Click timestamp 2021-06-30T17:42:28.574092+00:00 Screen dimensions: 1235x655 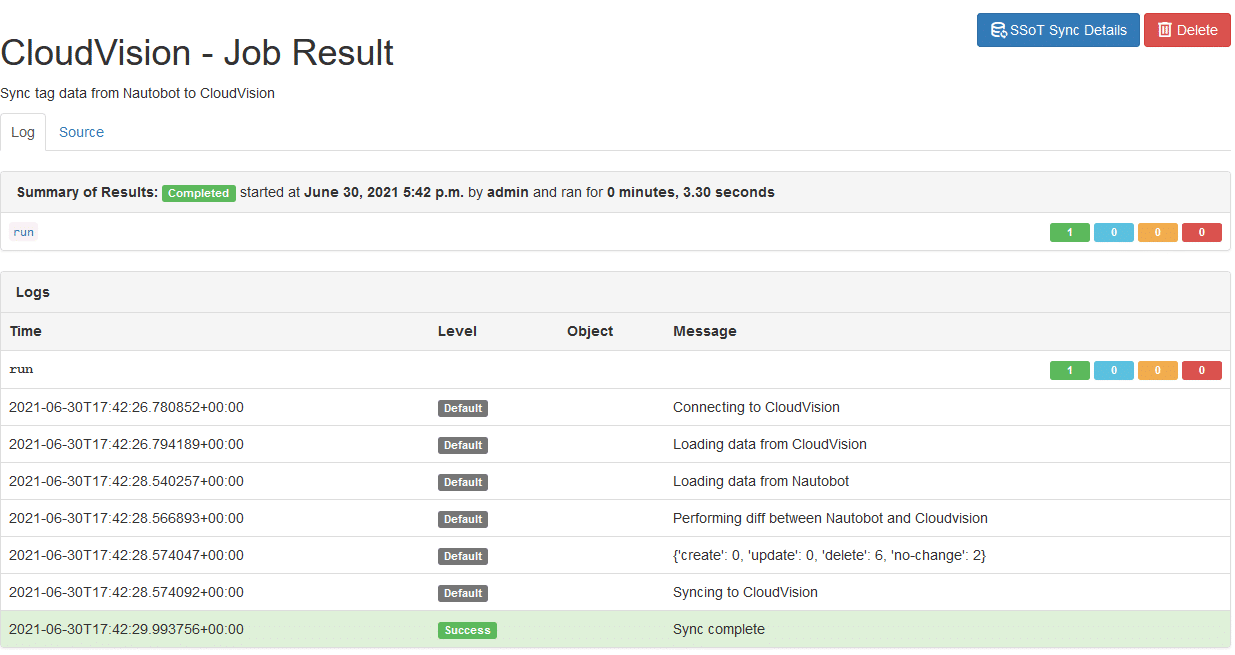coord(126,592)
